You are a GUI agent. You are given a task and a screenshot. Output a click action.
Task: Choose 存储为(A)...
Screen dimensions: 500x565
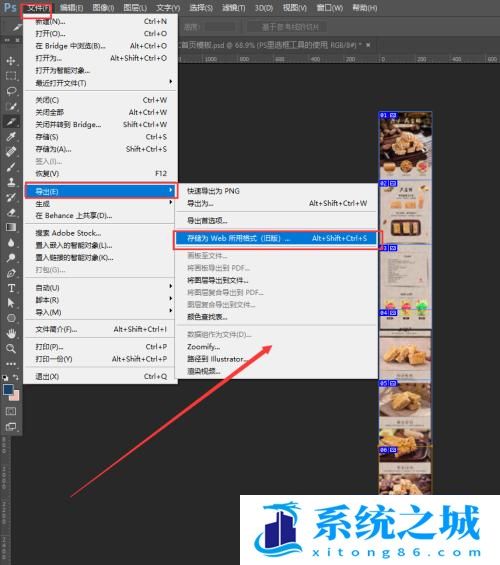(101, 149)
